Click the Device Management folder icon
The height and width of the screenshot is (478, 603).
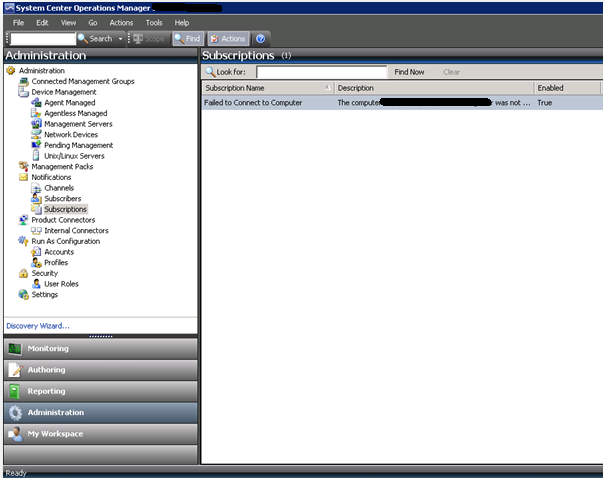point(23,92)
